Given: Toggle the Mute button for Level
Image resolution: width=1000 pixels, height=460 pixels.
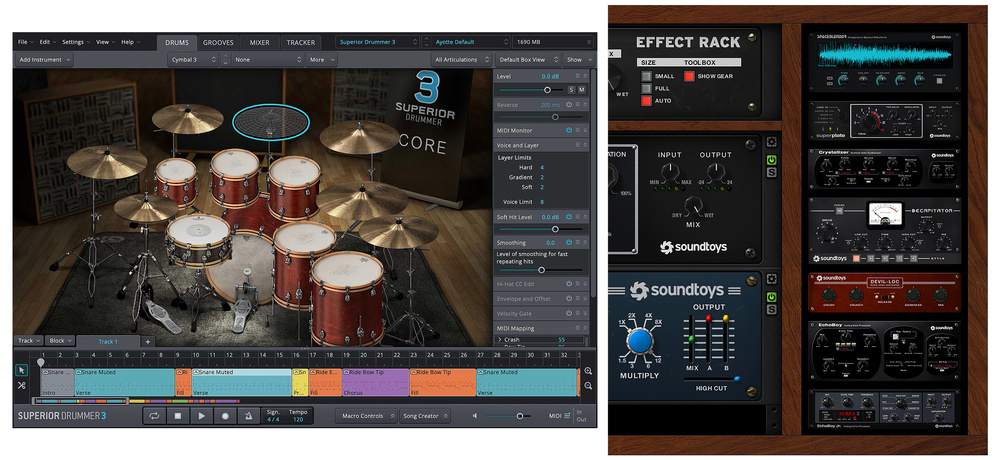Looking at the screenshot, I should click(582, 90).
